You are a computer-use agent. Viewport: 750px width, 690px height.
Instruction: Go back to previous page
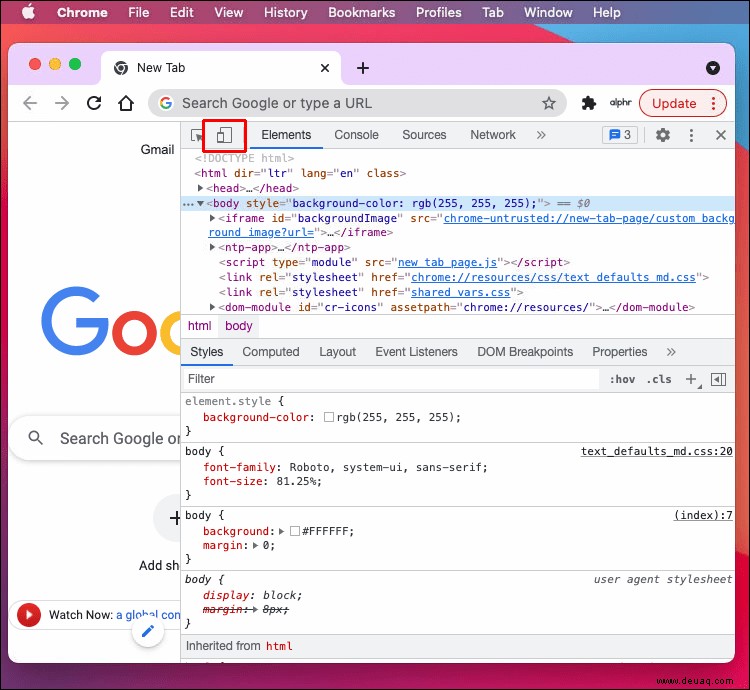coord(30,103)
